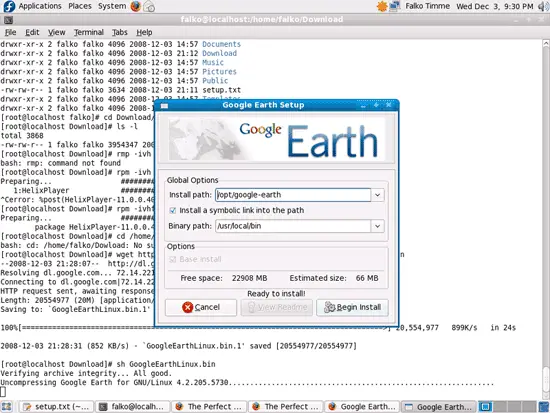Open the Fedora Applications menu icon
This screenshot has height=413, width=550.
tap(8, 6)
